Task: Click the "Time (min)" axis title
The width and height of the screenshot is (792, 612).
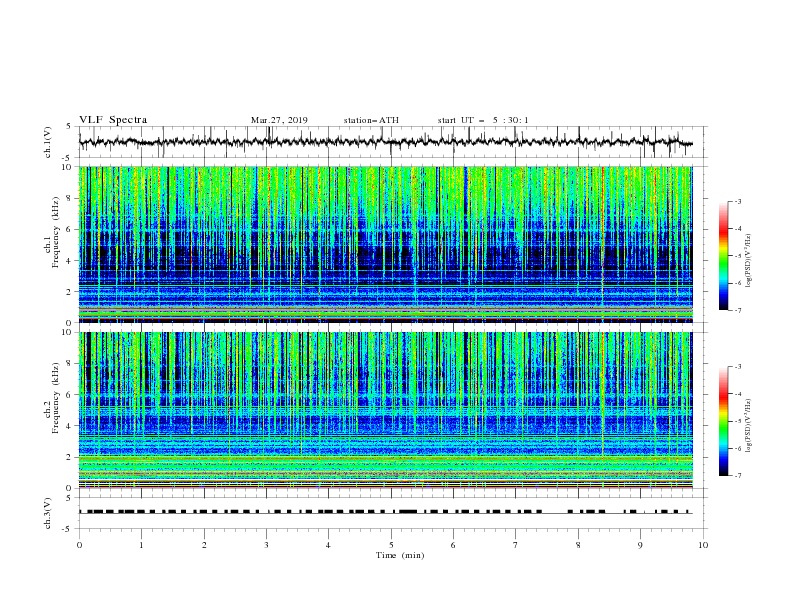Action: tap(400, 555)
